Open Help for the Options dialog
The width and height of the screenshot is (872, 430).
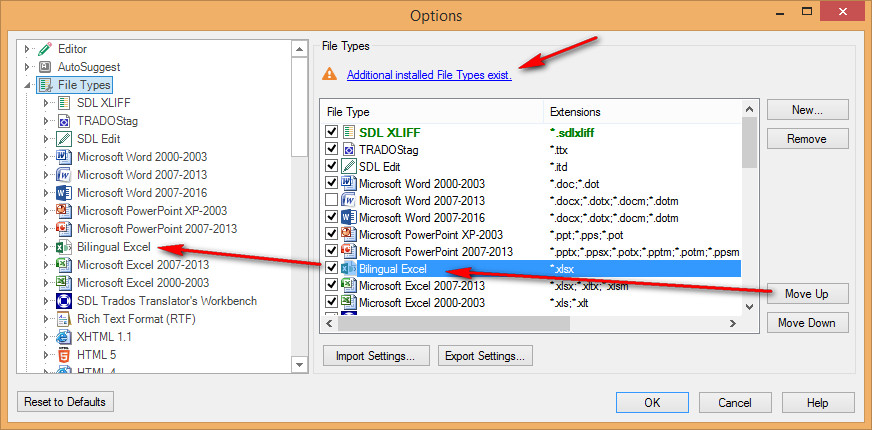pos(818,403)
